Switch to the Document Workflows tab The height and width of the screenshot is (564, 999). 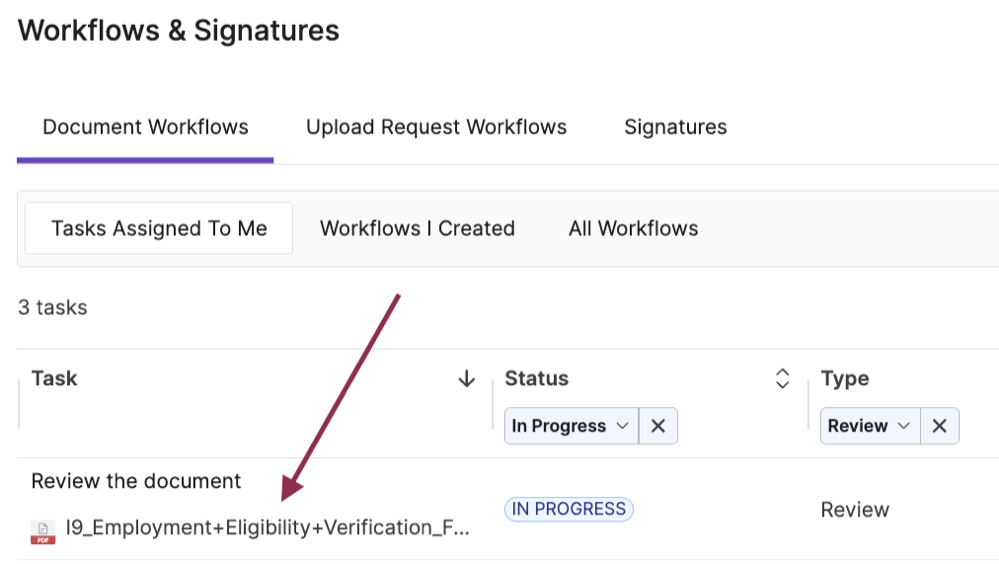[145, 128]
